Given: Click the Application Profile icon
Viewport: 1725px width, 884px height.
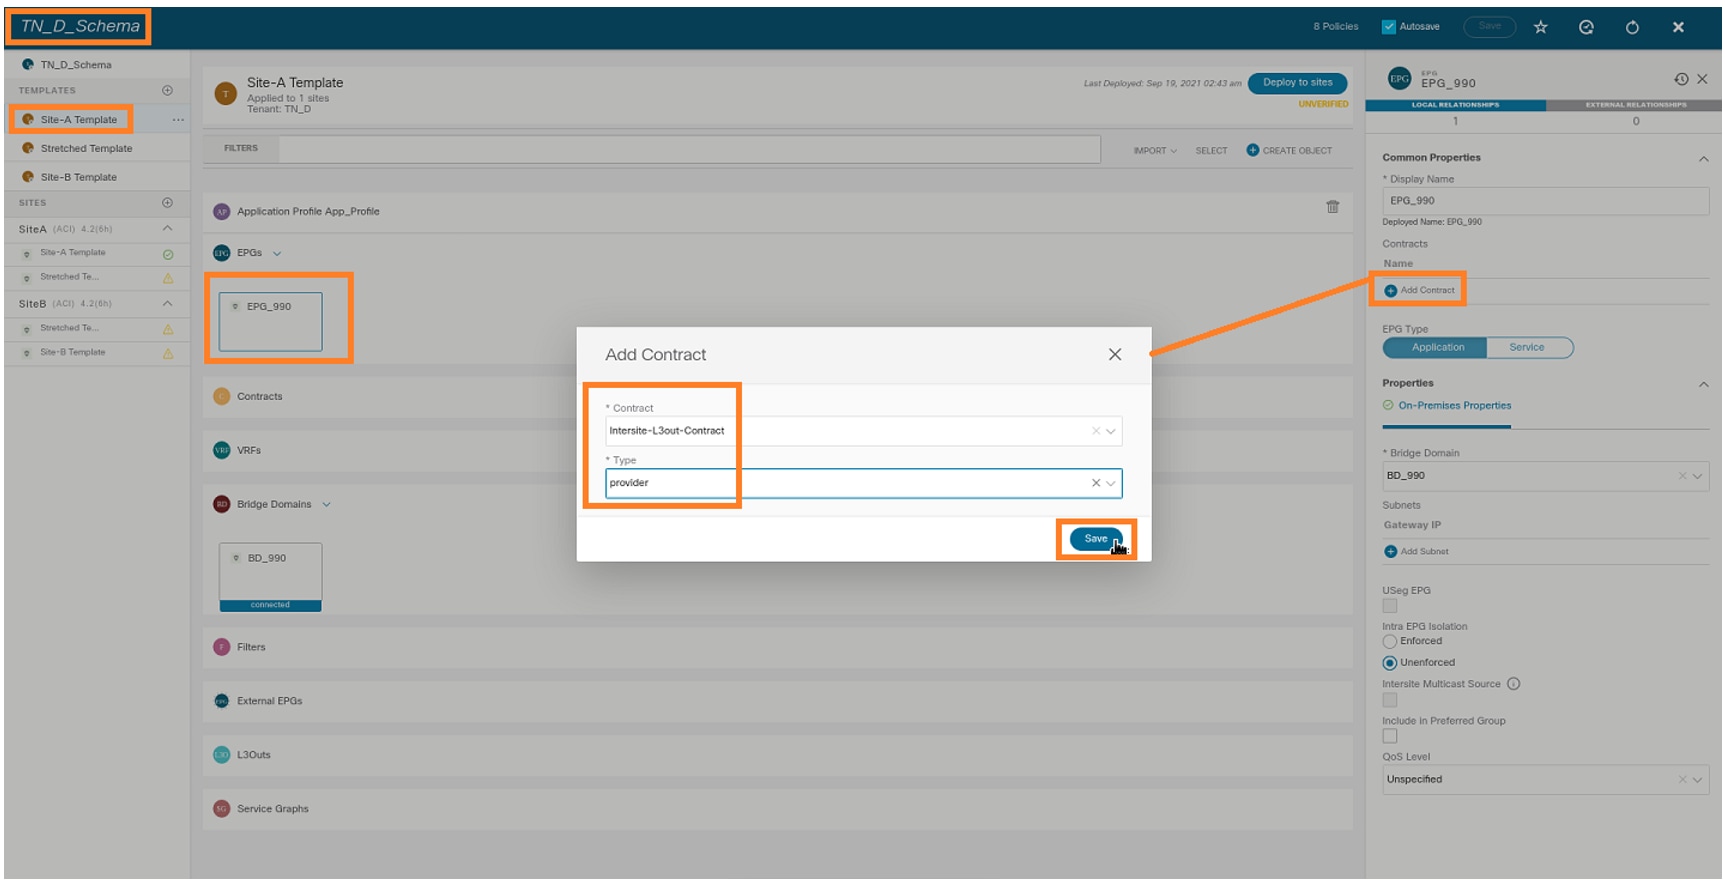Looking at the screenshot, I should tap(222, 212).
